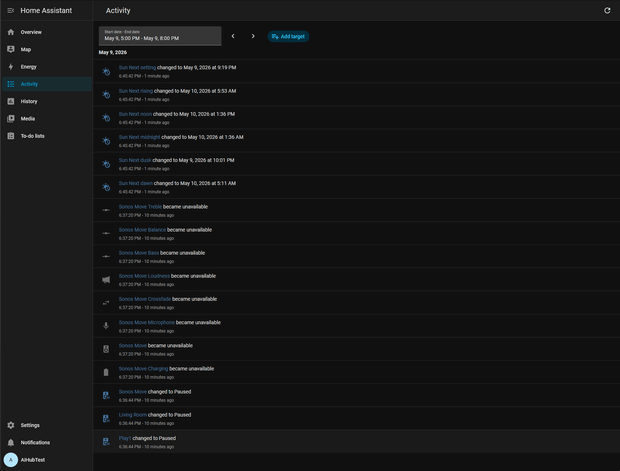Open the Living Room entity link
The image size is (620, 471).
pos(133,415)
